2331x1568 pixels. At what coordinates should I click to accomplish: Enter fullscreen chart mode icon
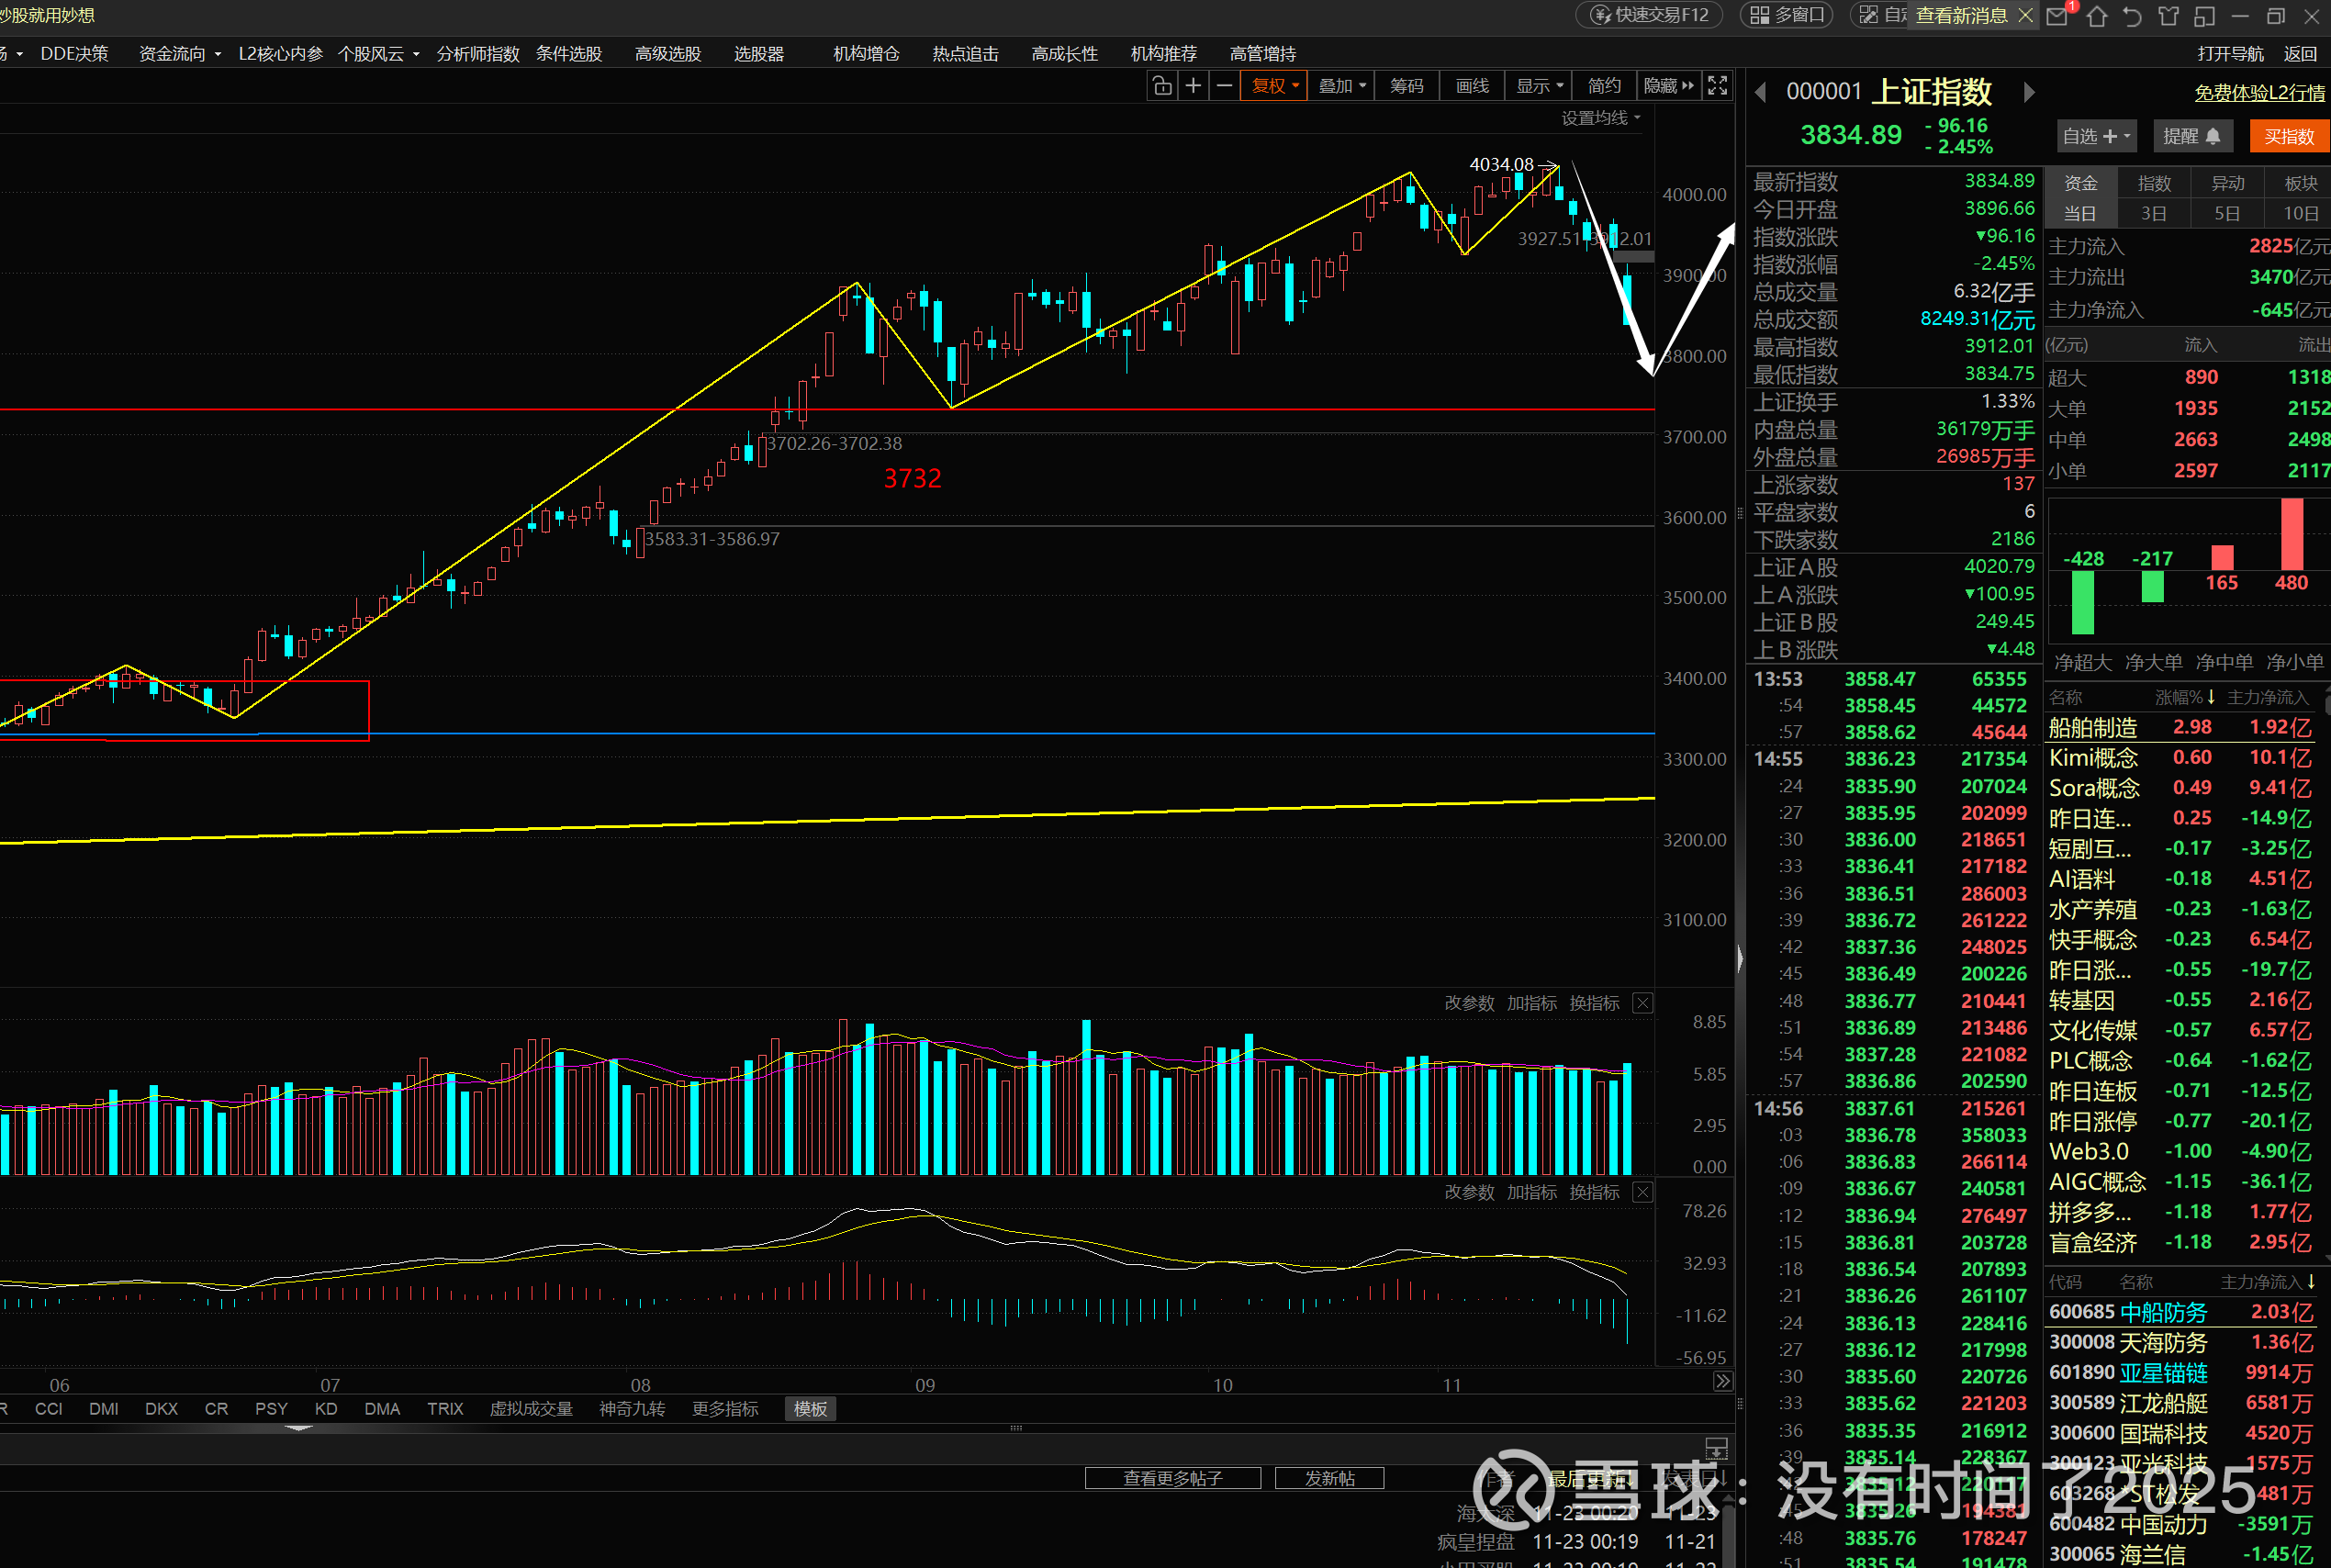(1717, 86)
